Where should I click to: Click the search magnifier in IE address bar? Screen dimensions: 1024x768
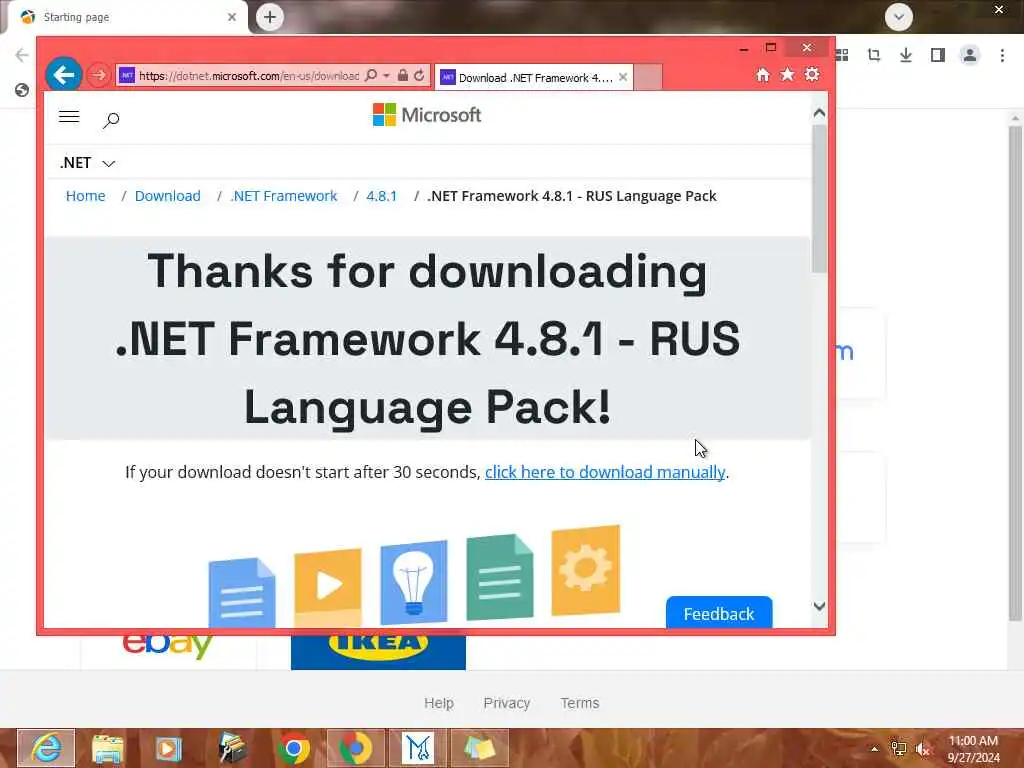coord(371,76)
